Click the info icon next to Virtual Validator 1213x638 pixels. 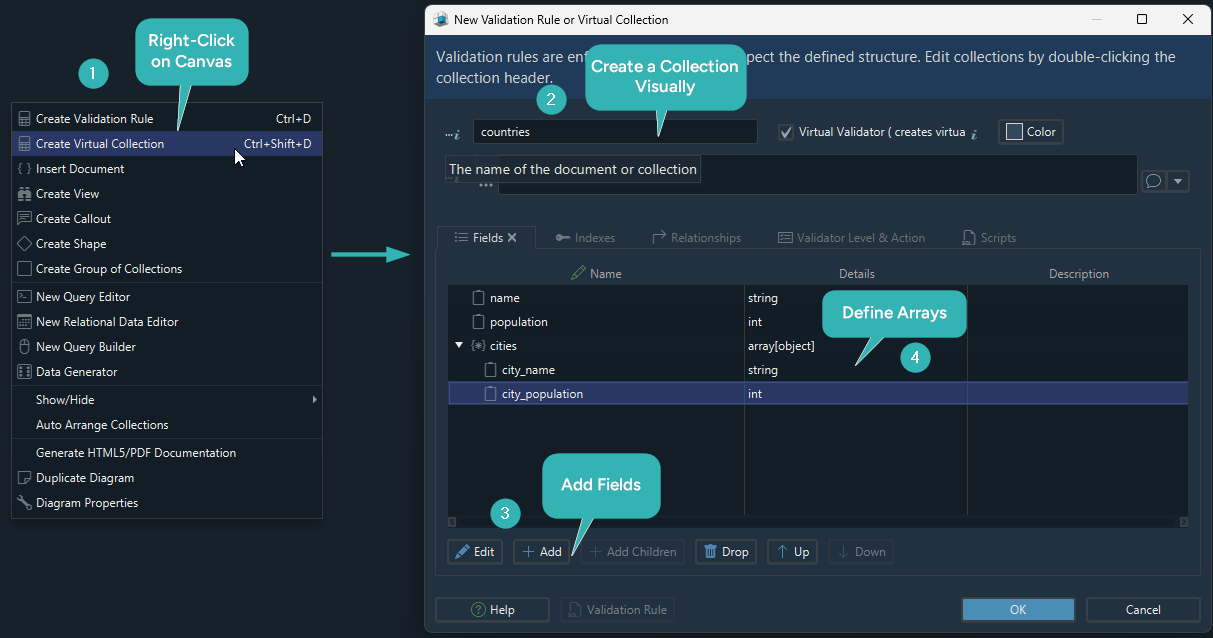click(974, 132)
